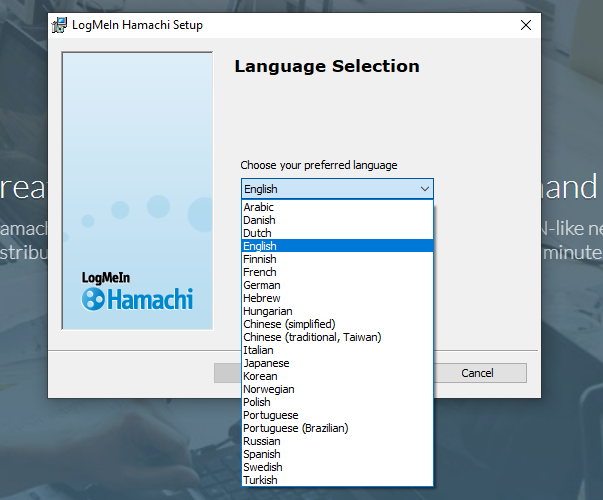Choose Japanese in the dropdown

coord(337,363)
